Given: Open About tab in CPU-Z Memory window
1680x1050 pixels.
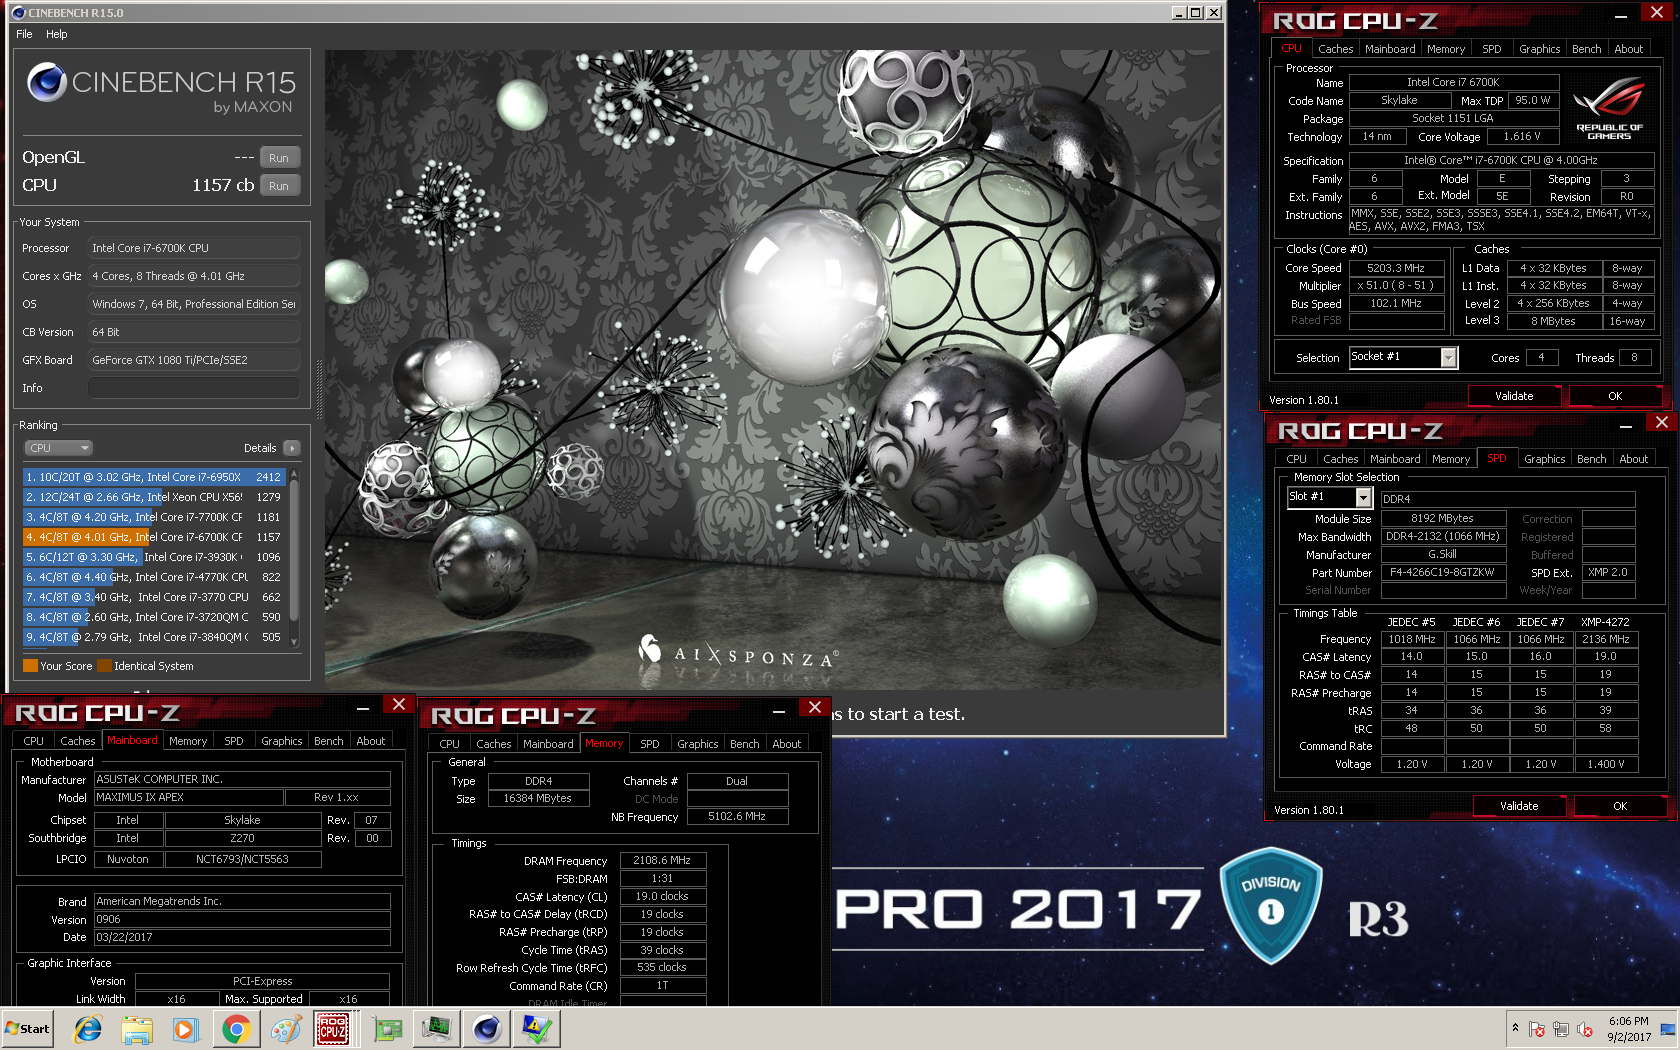Looking at the screenshot, I should pyautogui.click(x=786, y=744).
